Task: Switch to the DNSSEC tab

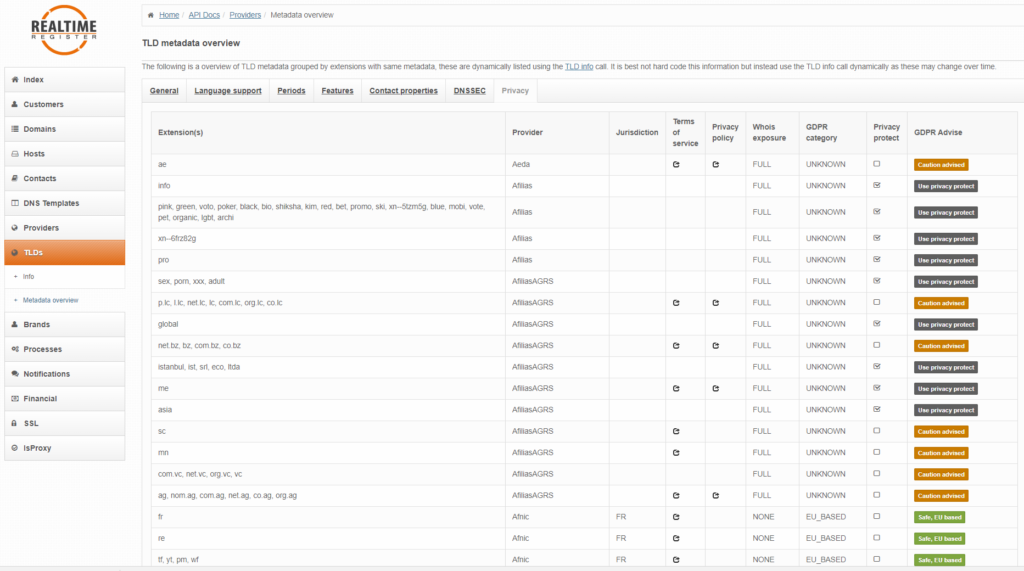Action: (470, 91)
